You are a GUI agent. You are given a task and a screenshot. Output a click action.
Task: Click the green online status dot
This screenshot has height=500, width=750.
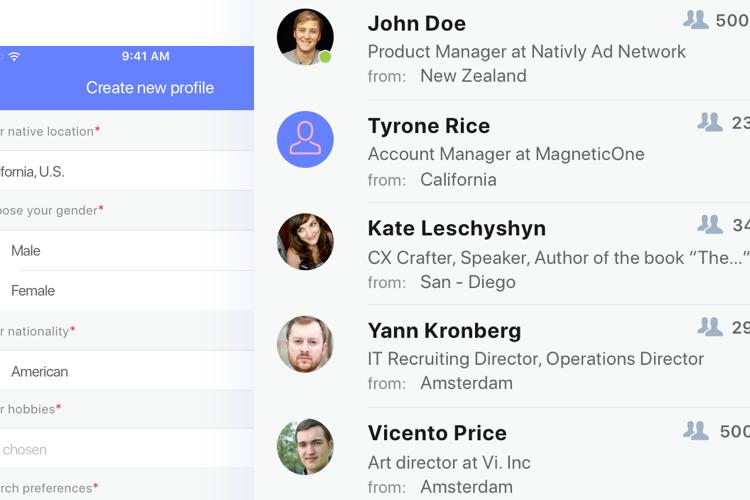[x=325, y=57]
